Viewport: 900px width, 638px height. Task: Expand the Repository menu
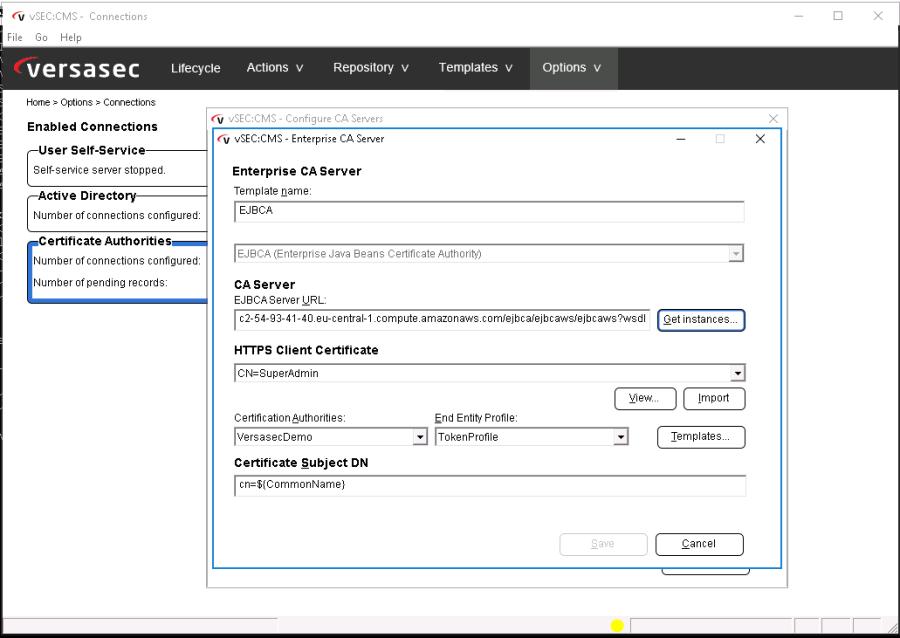[371, 68]
